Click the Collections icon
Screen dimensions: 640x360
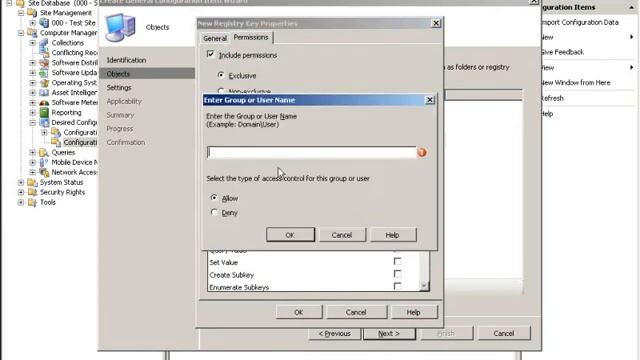(44, 42)
